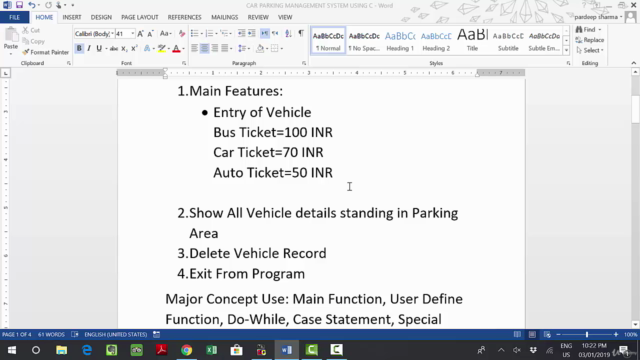This screenshot has height=360, width=640.
Task: Open the Select dropdown in Editing
Action: (x=590, y=50)
